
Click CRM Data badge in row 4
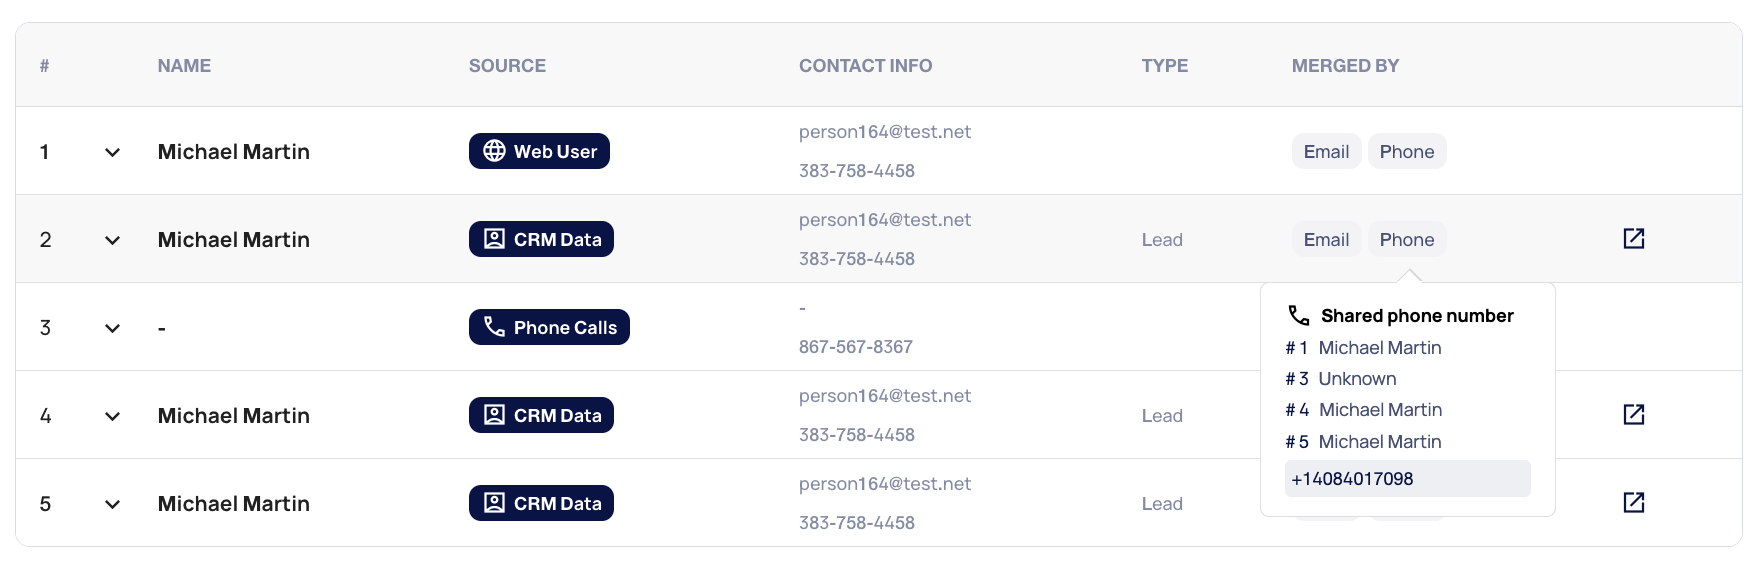(x=541, y=415)
